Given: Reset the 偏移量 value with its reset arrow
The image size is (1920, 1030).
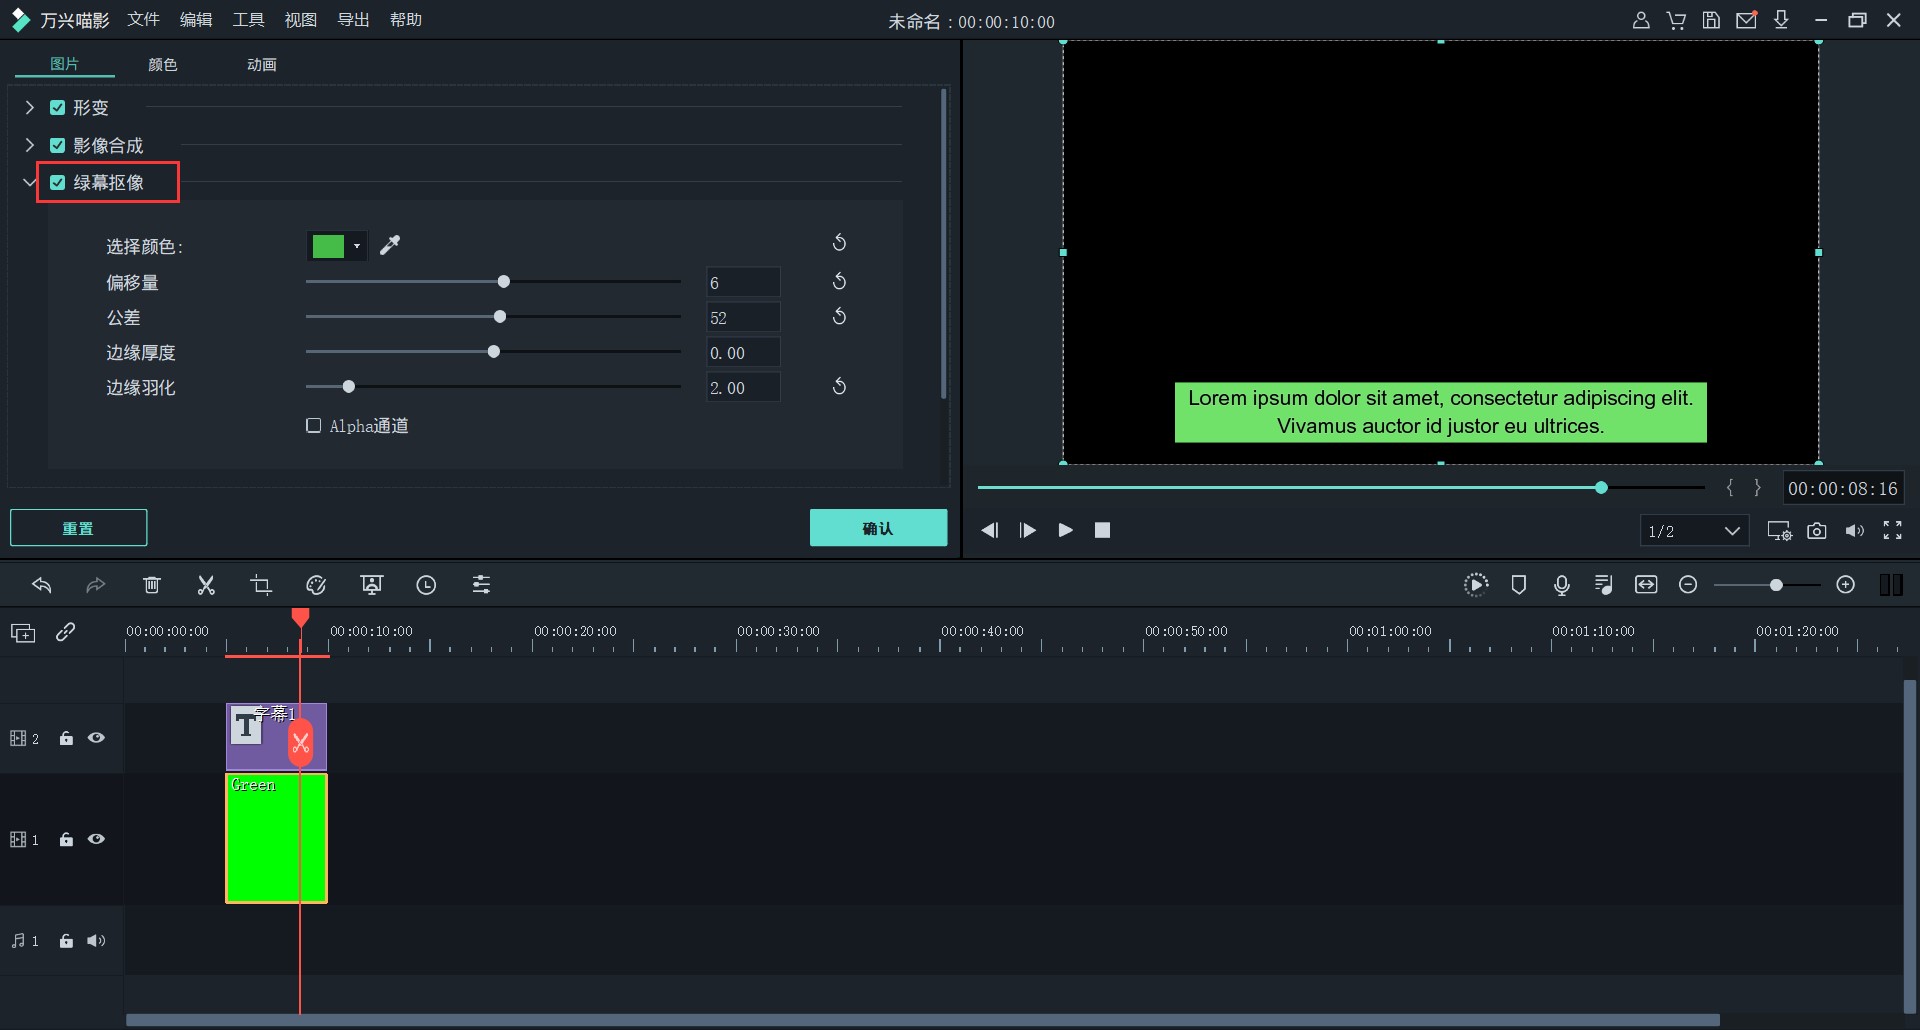Looking at the screenshot, I should pyautogui.click(x=839, y=282).
